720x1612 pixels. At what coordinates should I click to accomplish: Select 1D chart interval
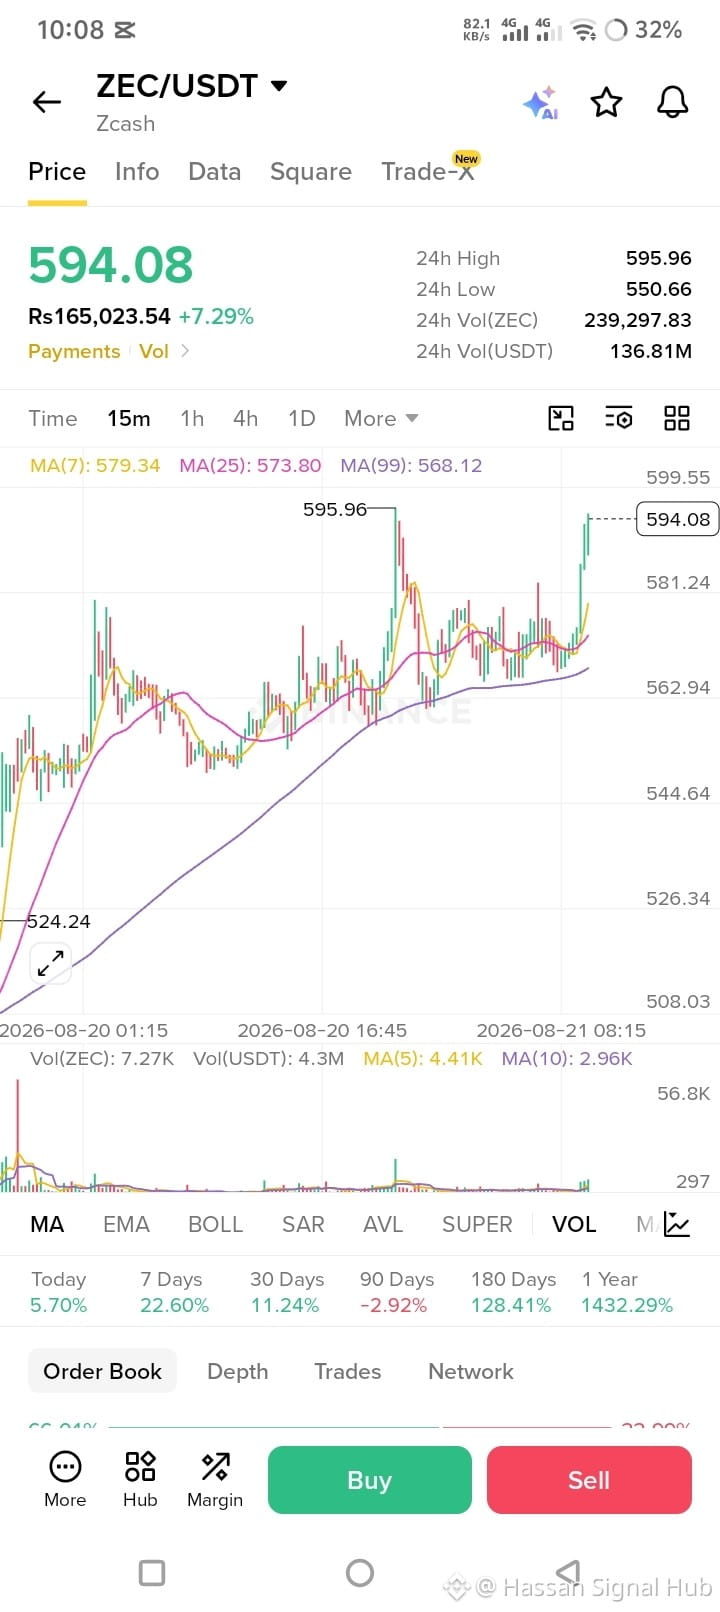tap(301, 418)
